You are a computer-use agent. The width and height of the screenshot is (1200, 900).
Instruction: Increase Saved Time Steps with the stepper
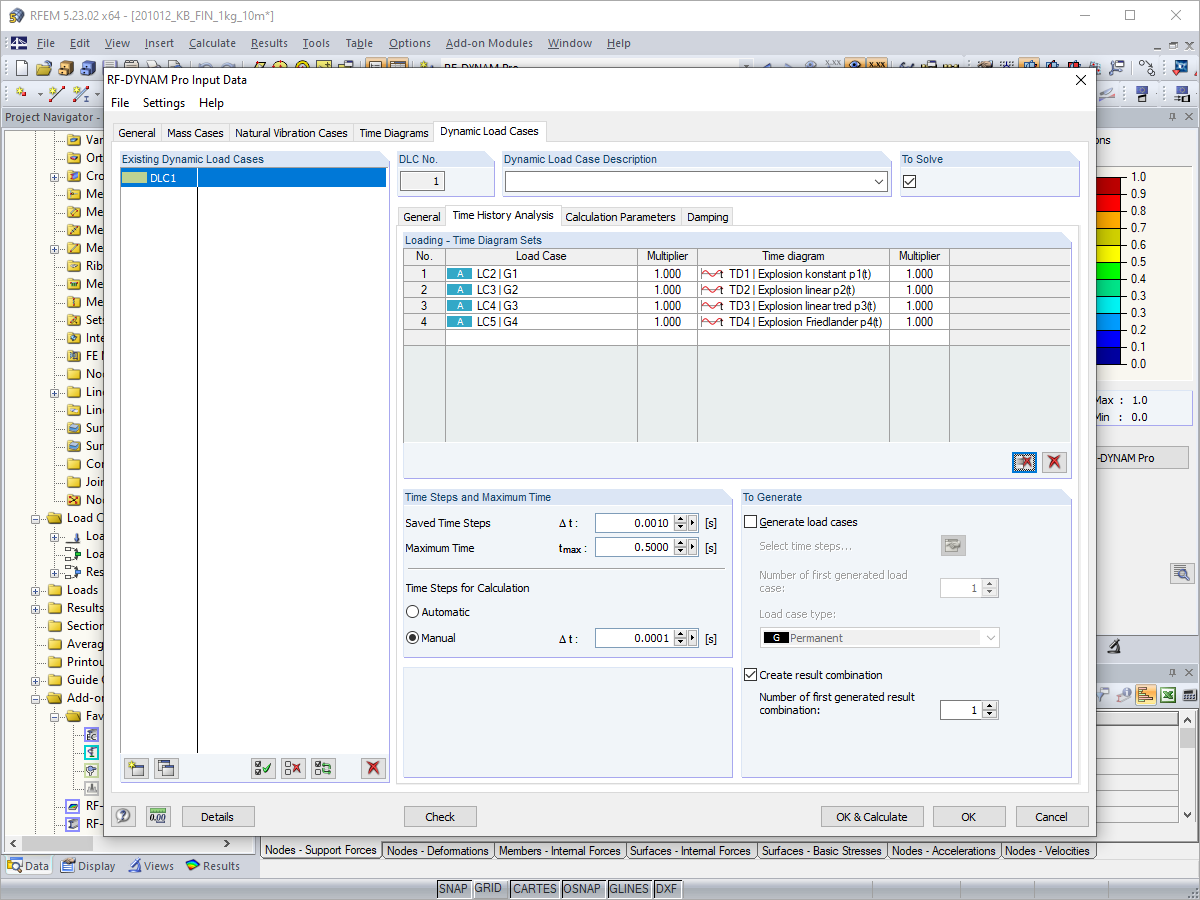click(x=681, y=517)
